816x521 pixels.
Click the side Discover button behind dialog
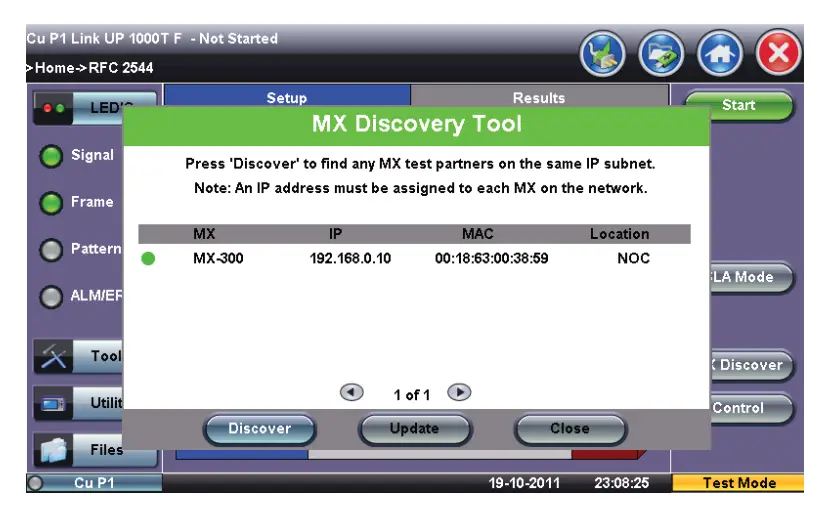coord(751,365)
